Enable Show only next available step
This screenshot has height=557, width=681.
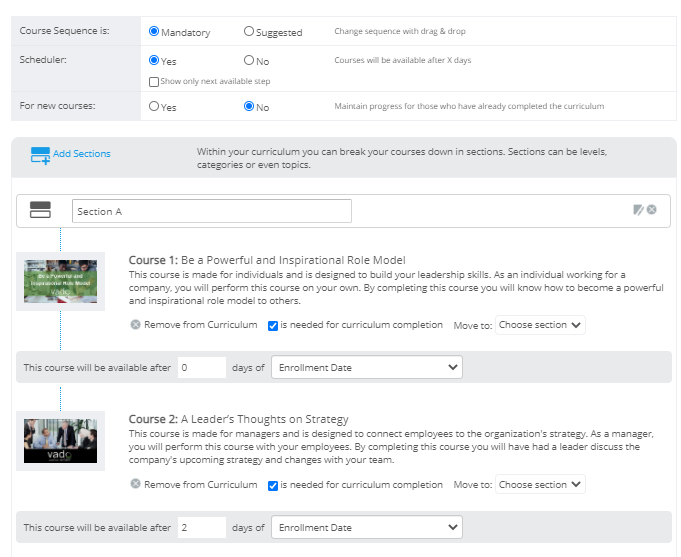[x=154, y=82]
